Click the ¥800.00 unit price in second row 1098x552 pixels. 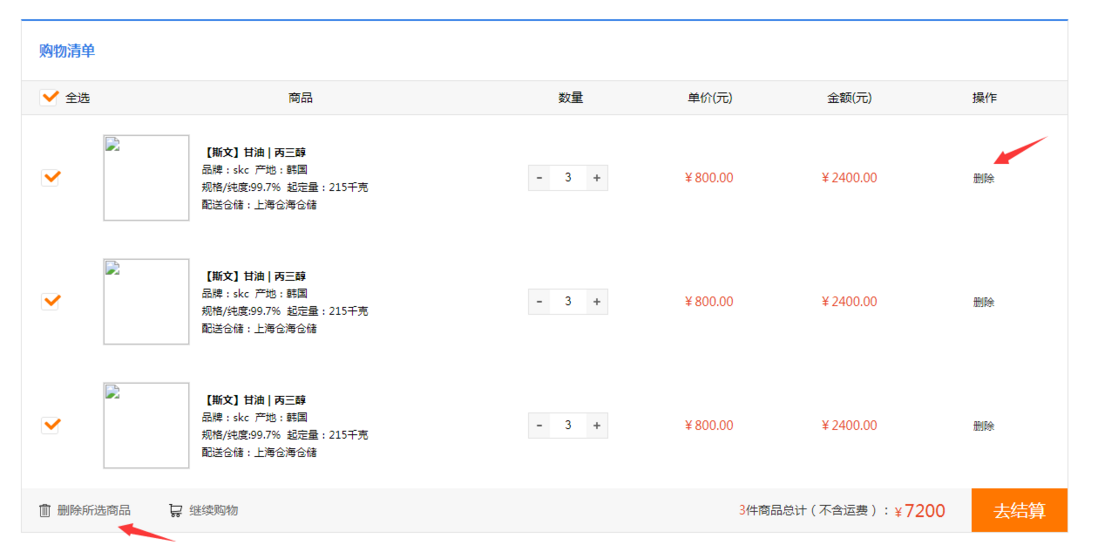(709, 302)
